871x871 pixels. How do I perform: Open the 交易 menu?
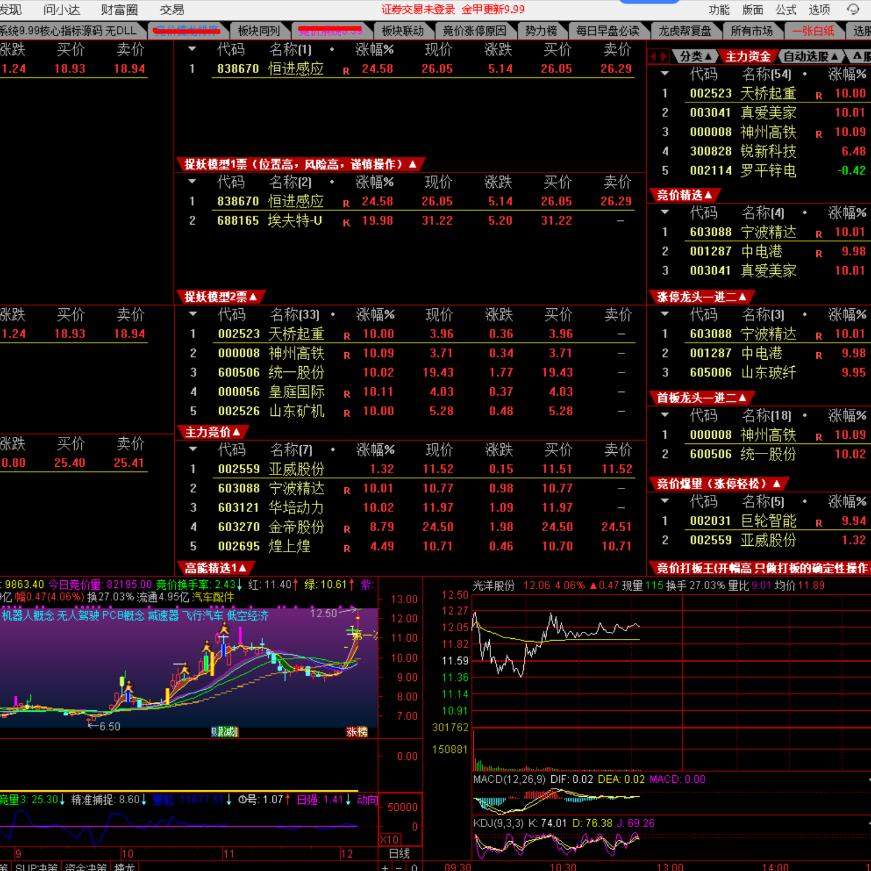pos(172,9)
